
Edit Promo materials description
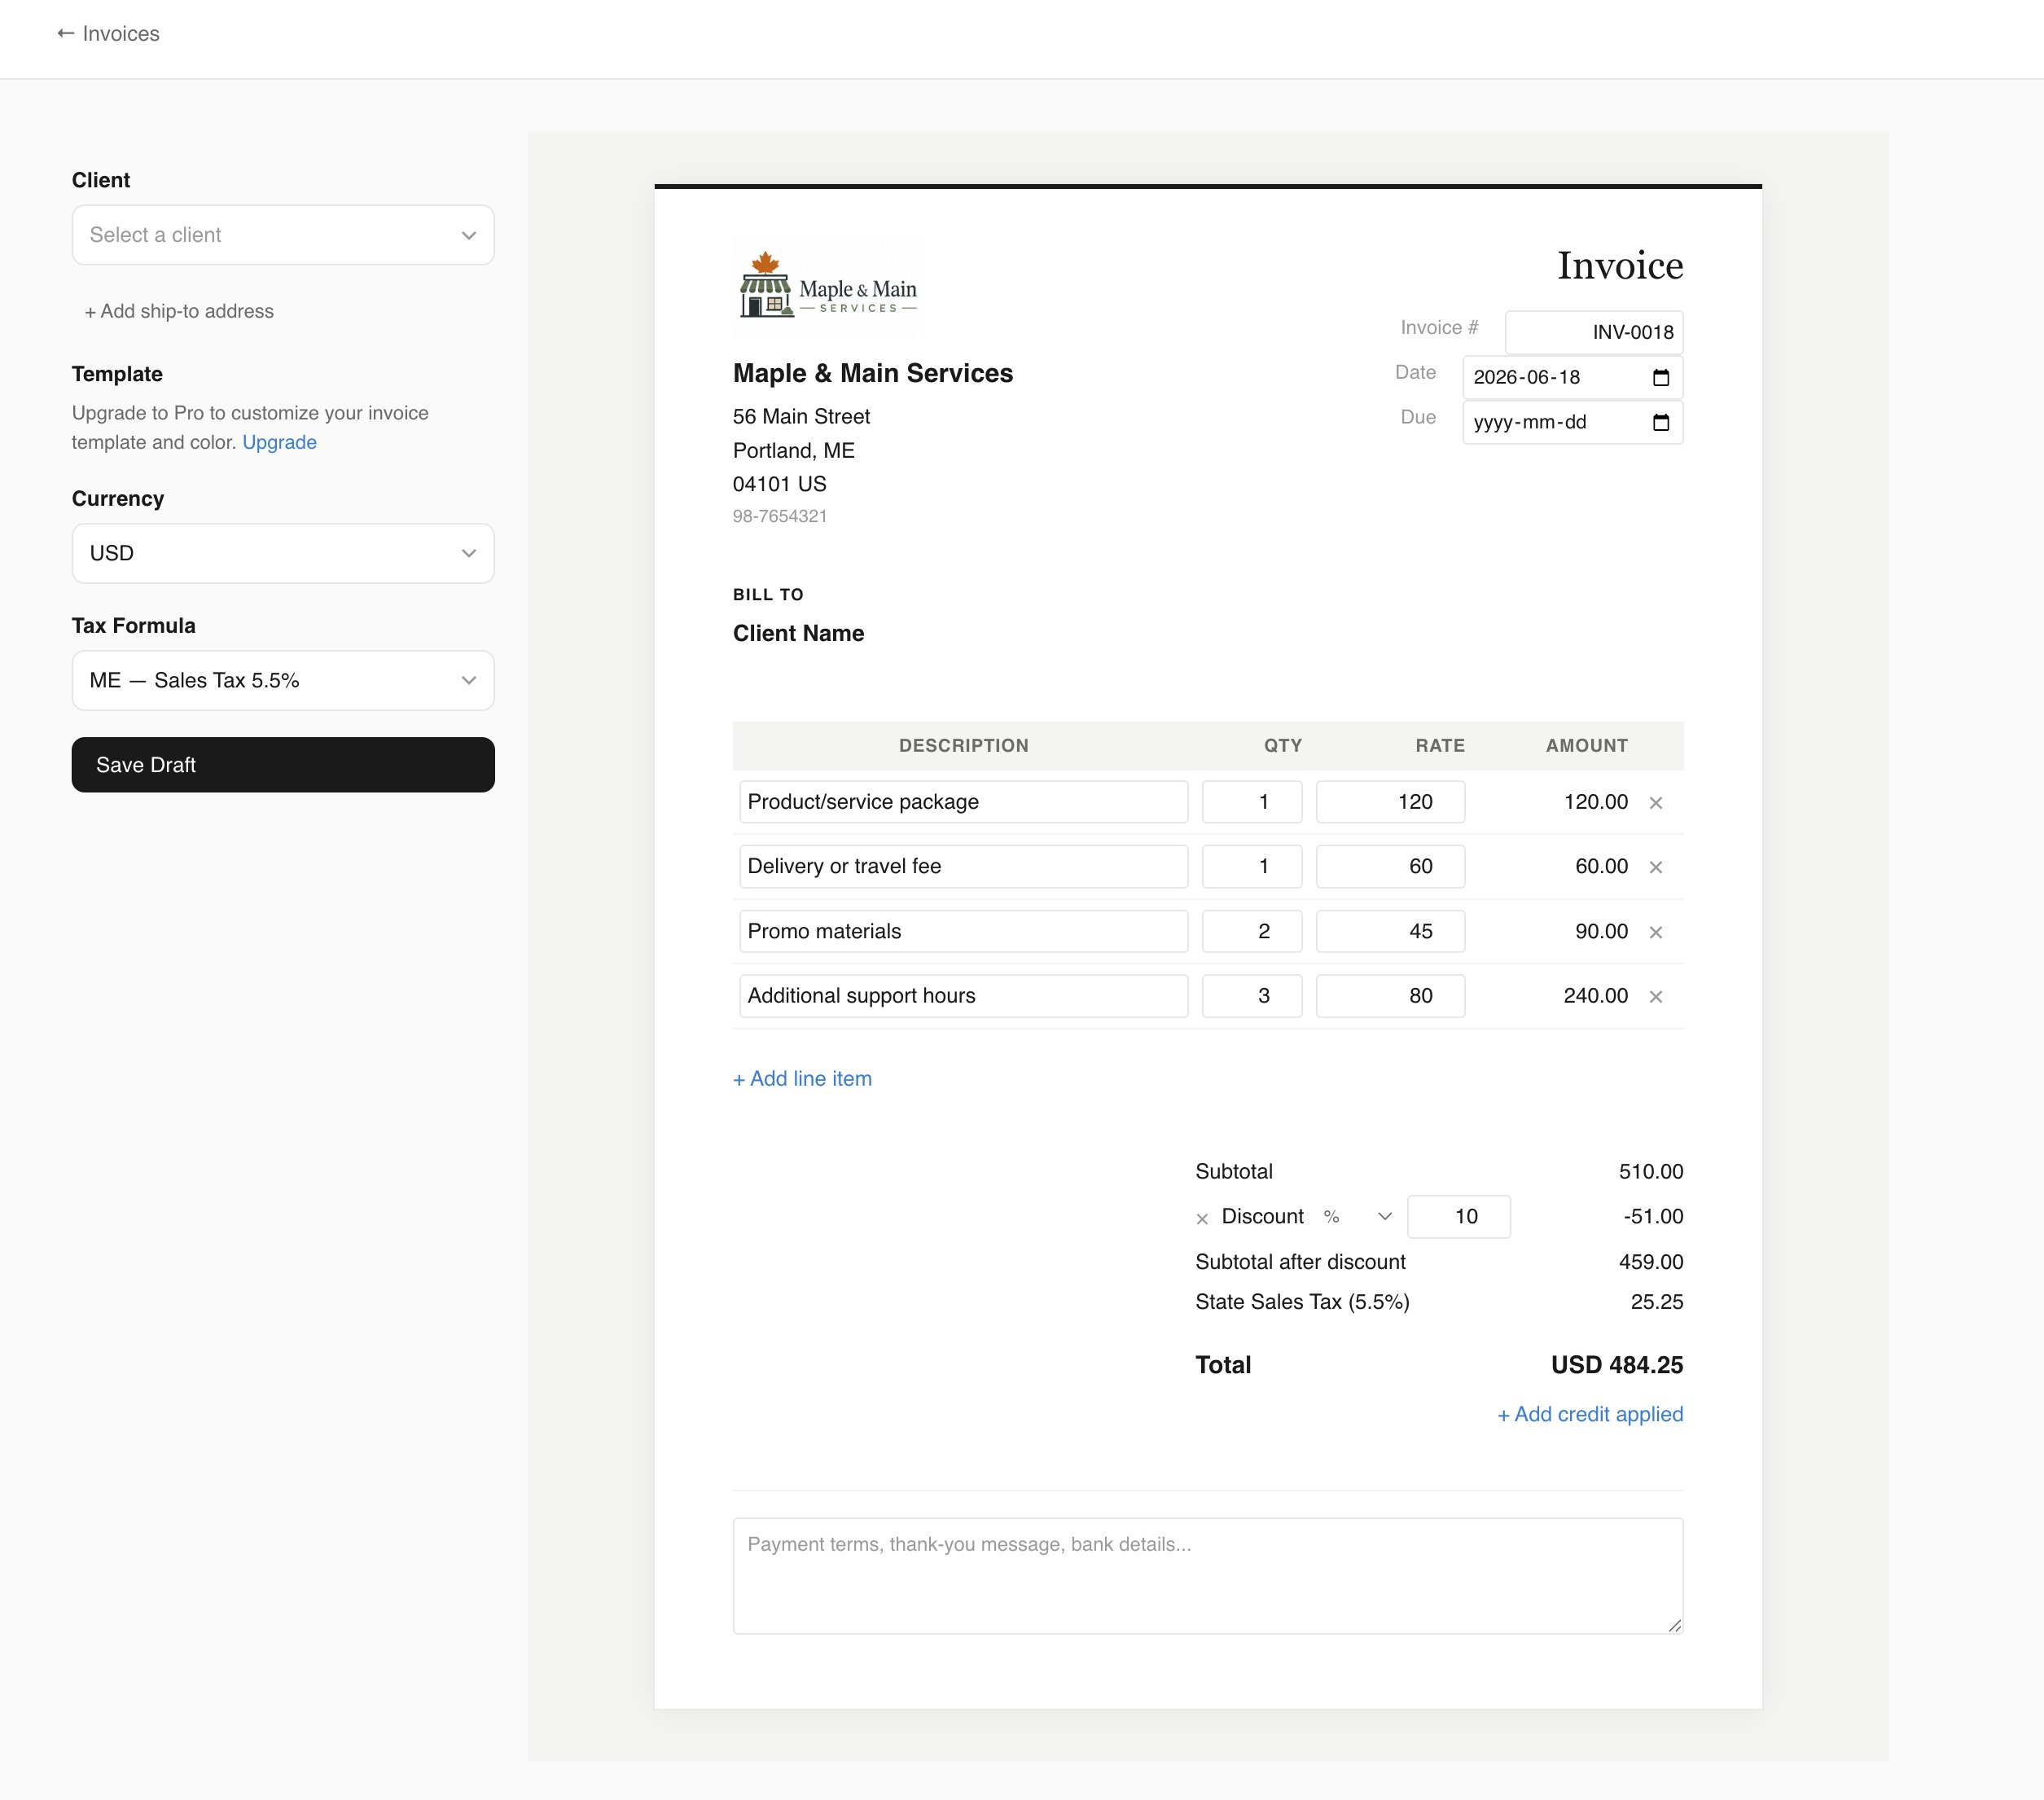pyautogui.click(x=963, y=931)
